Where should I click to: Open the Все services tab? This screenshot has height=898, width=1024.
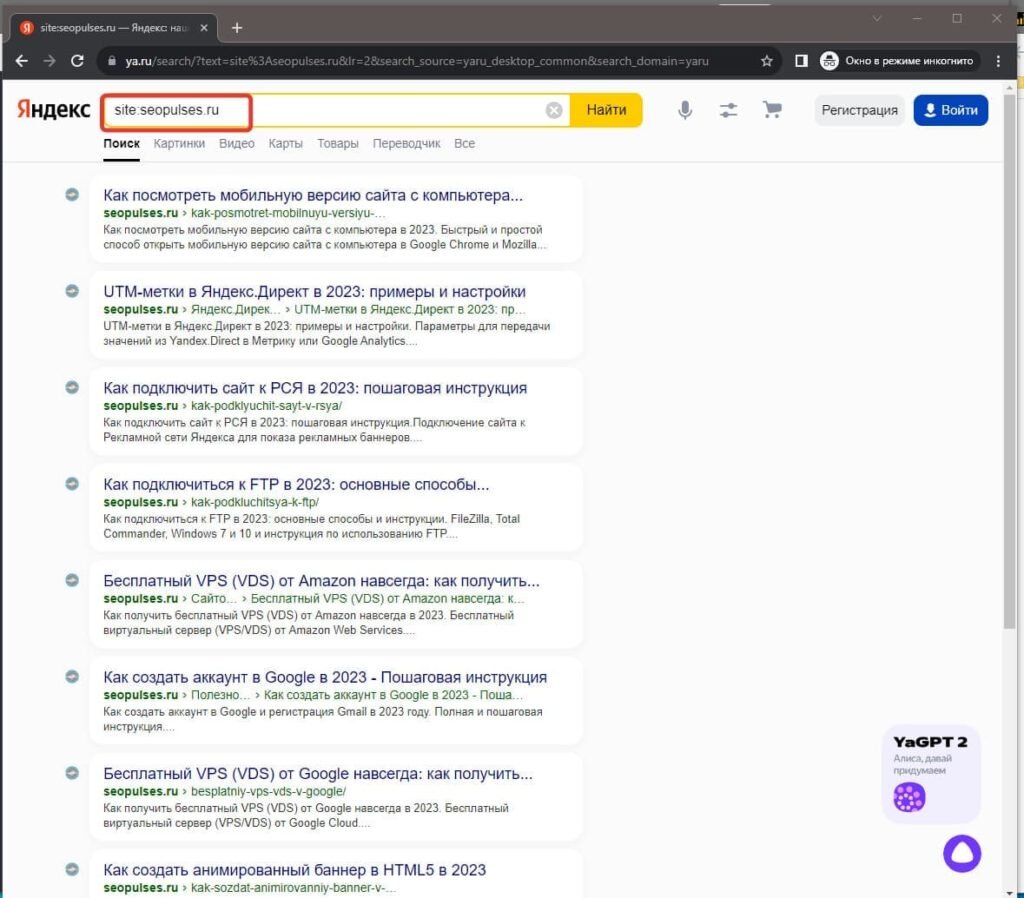464,143
